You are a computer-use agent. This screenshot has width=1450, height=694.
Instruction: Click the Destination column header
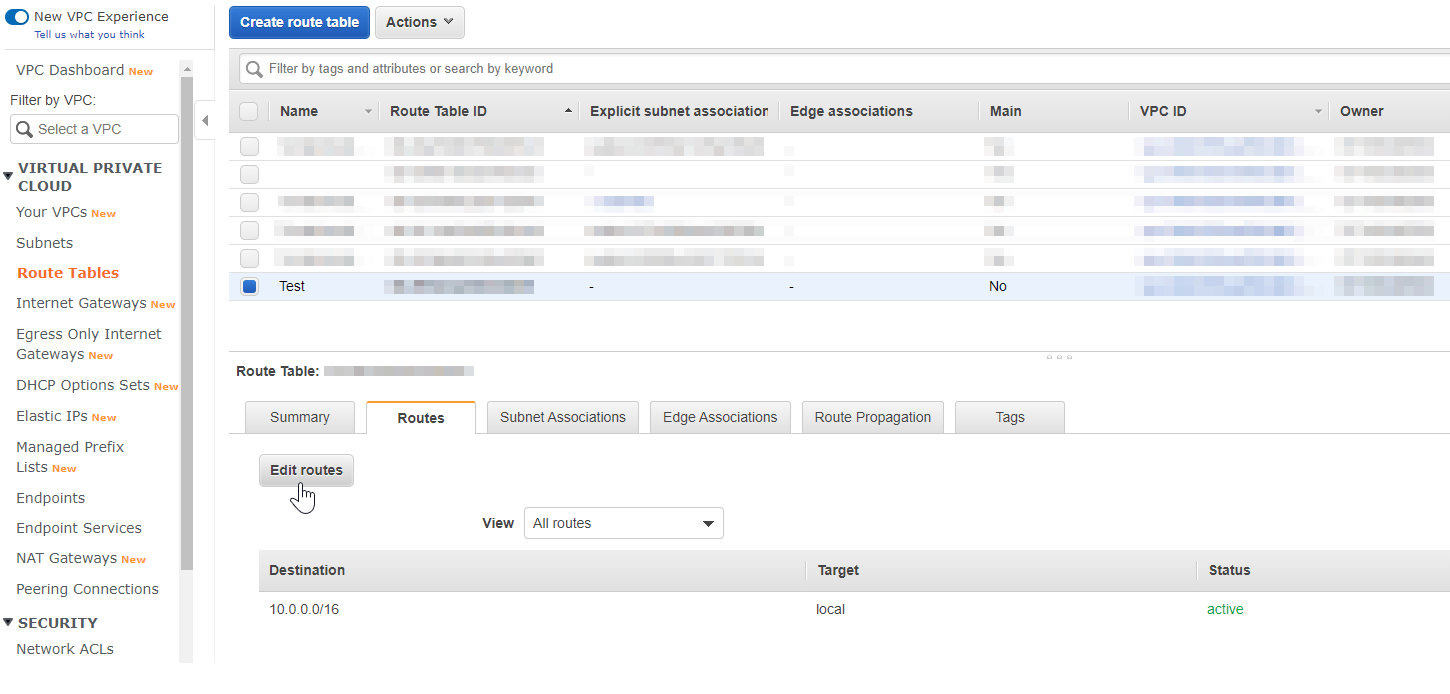pos(307,570)
